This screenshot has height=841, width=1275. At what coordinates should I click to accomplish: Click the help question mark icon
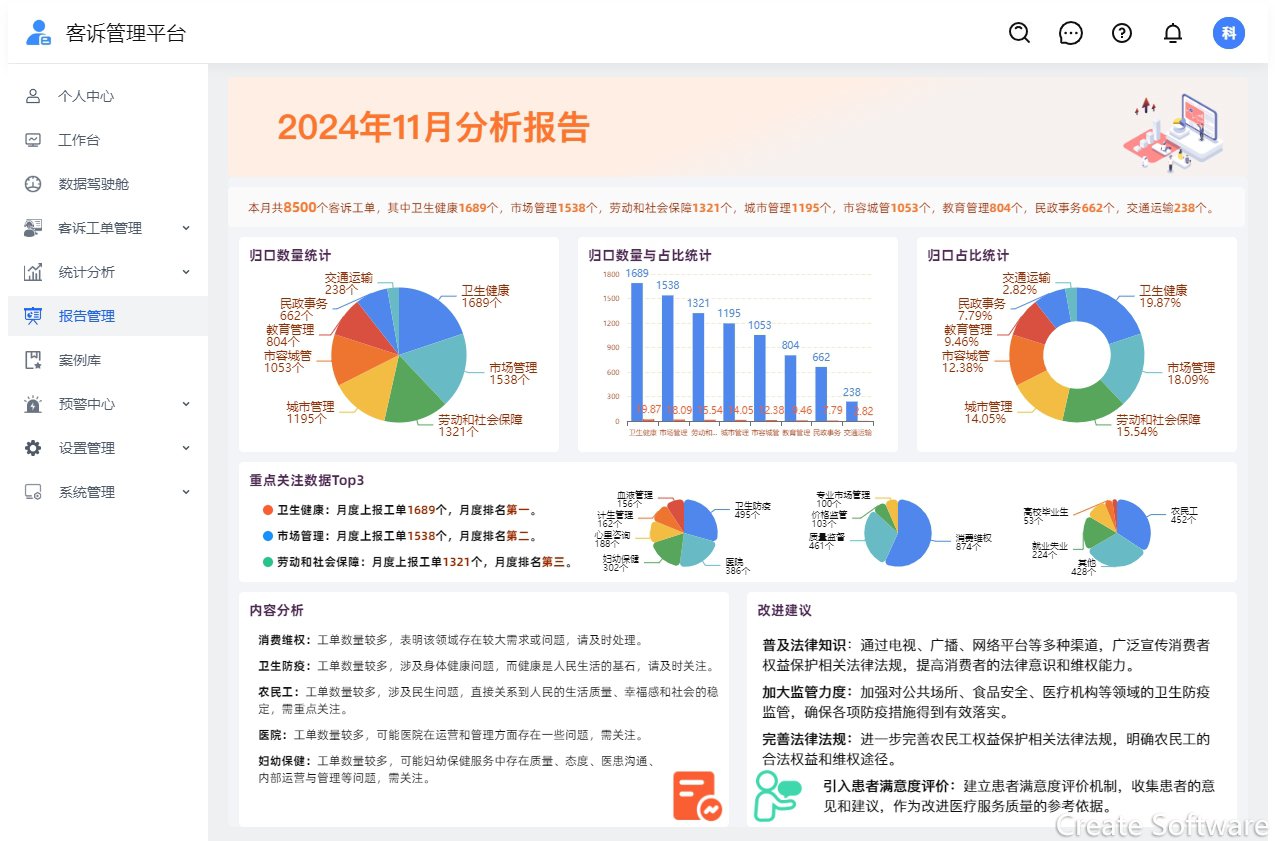click(1121, 33)
